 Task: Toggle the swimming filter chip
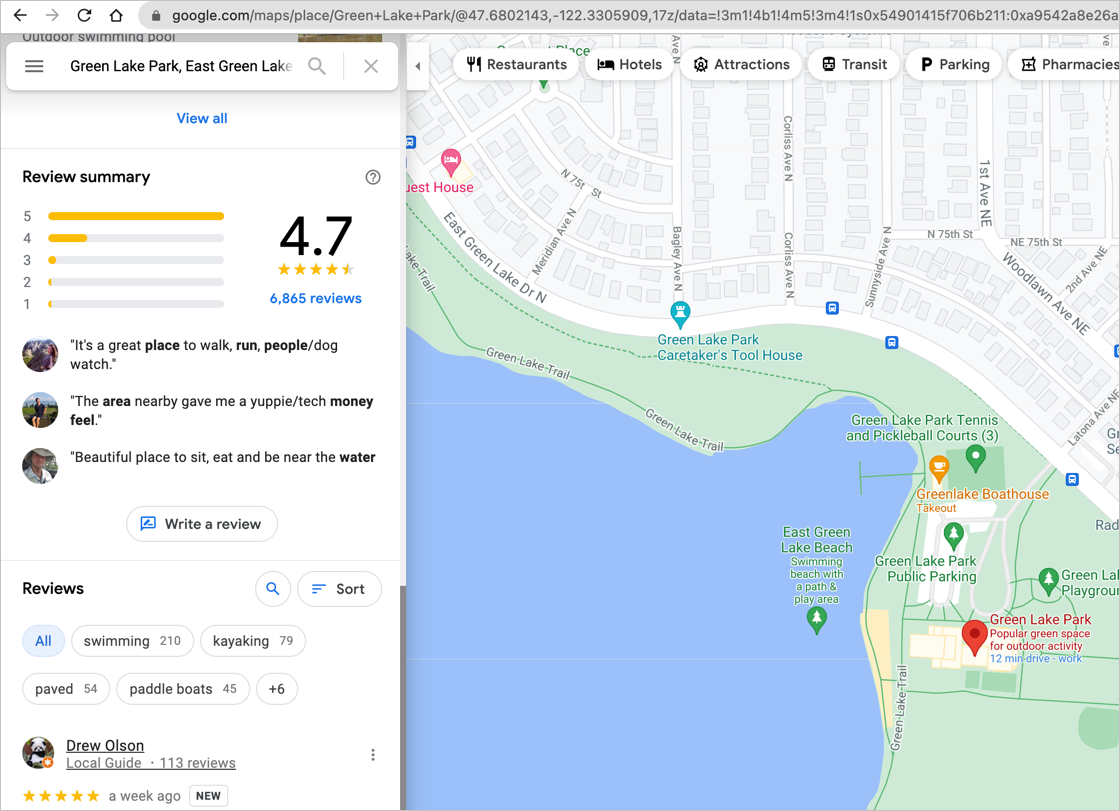(132, 641)
